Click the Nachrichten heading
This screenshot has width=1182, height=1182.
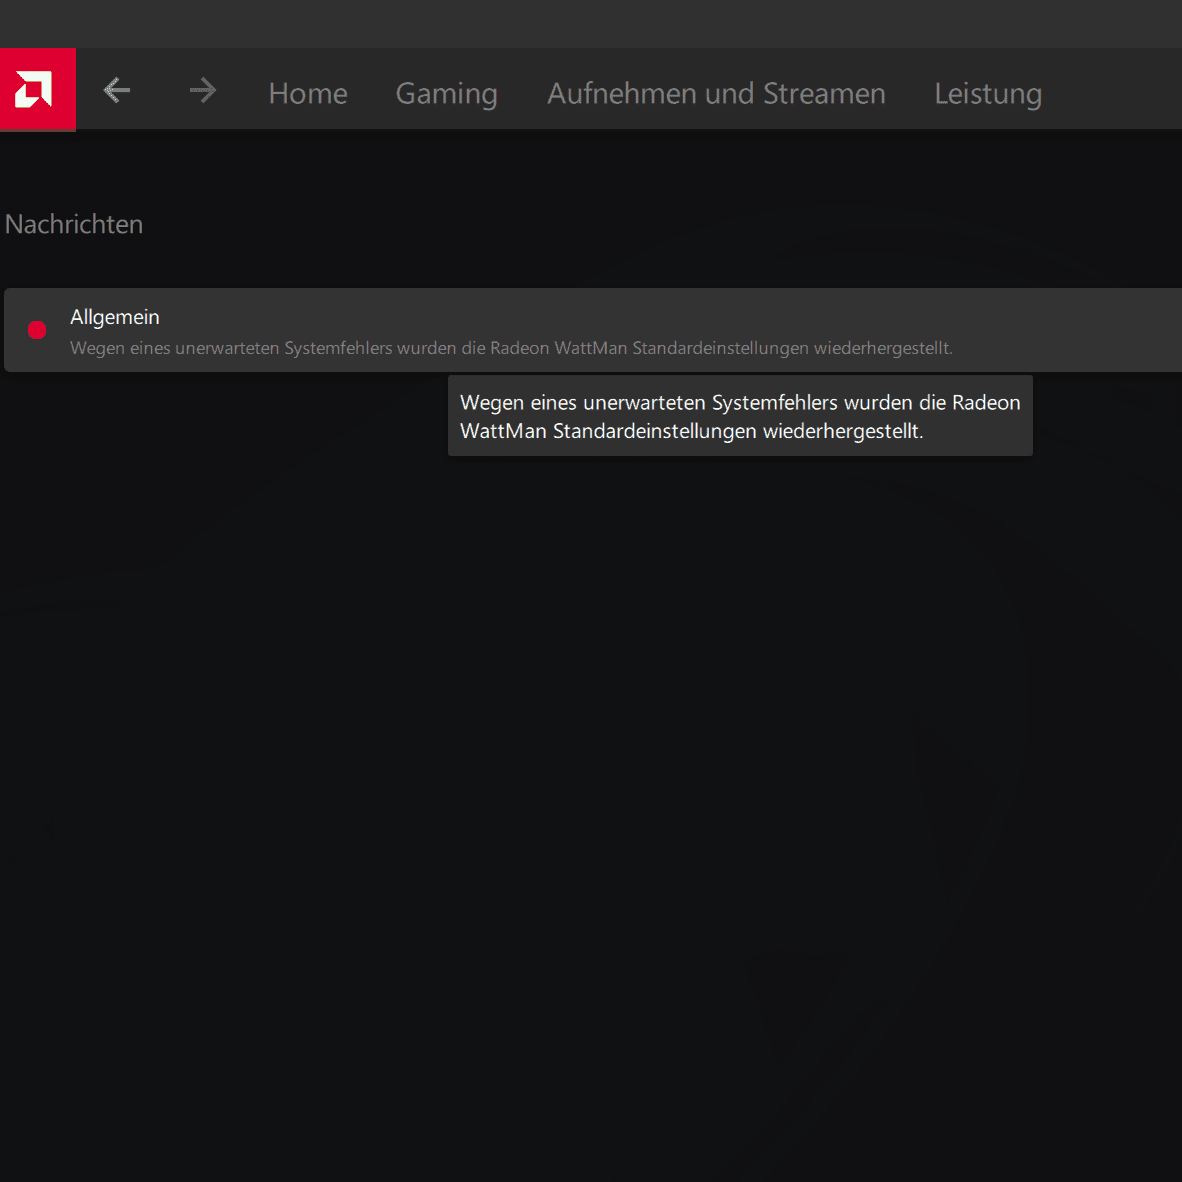74,224
